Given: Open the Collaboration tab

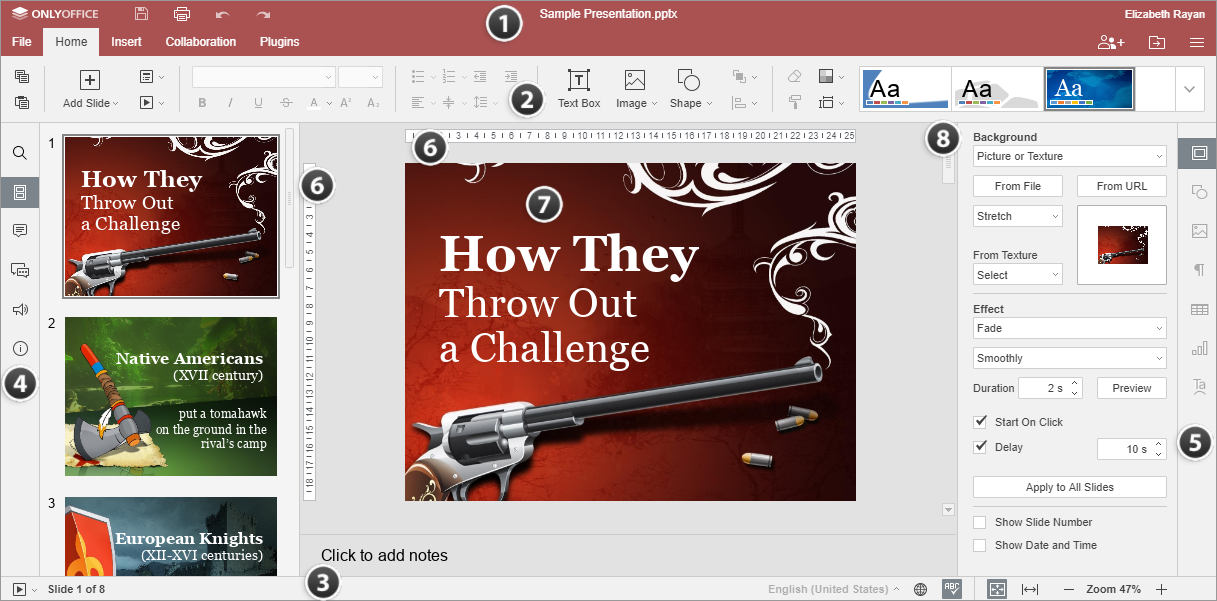Looking at the screenshot, I should pos(200,42).
